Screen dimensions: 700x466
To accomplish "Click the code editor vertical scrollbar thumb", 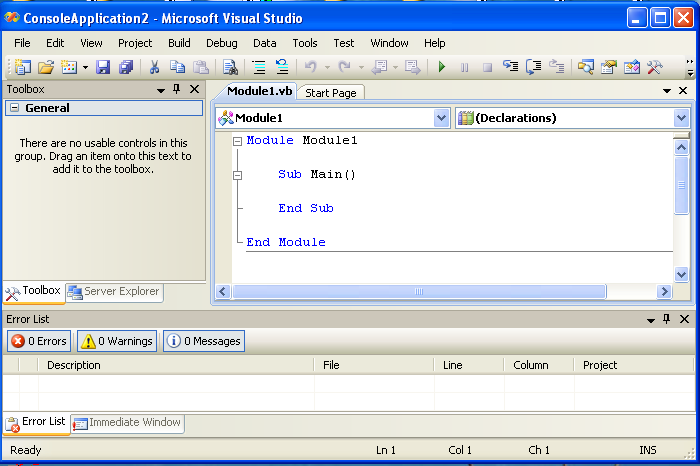I will coord(681,184).
